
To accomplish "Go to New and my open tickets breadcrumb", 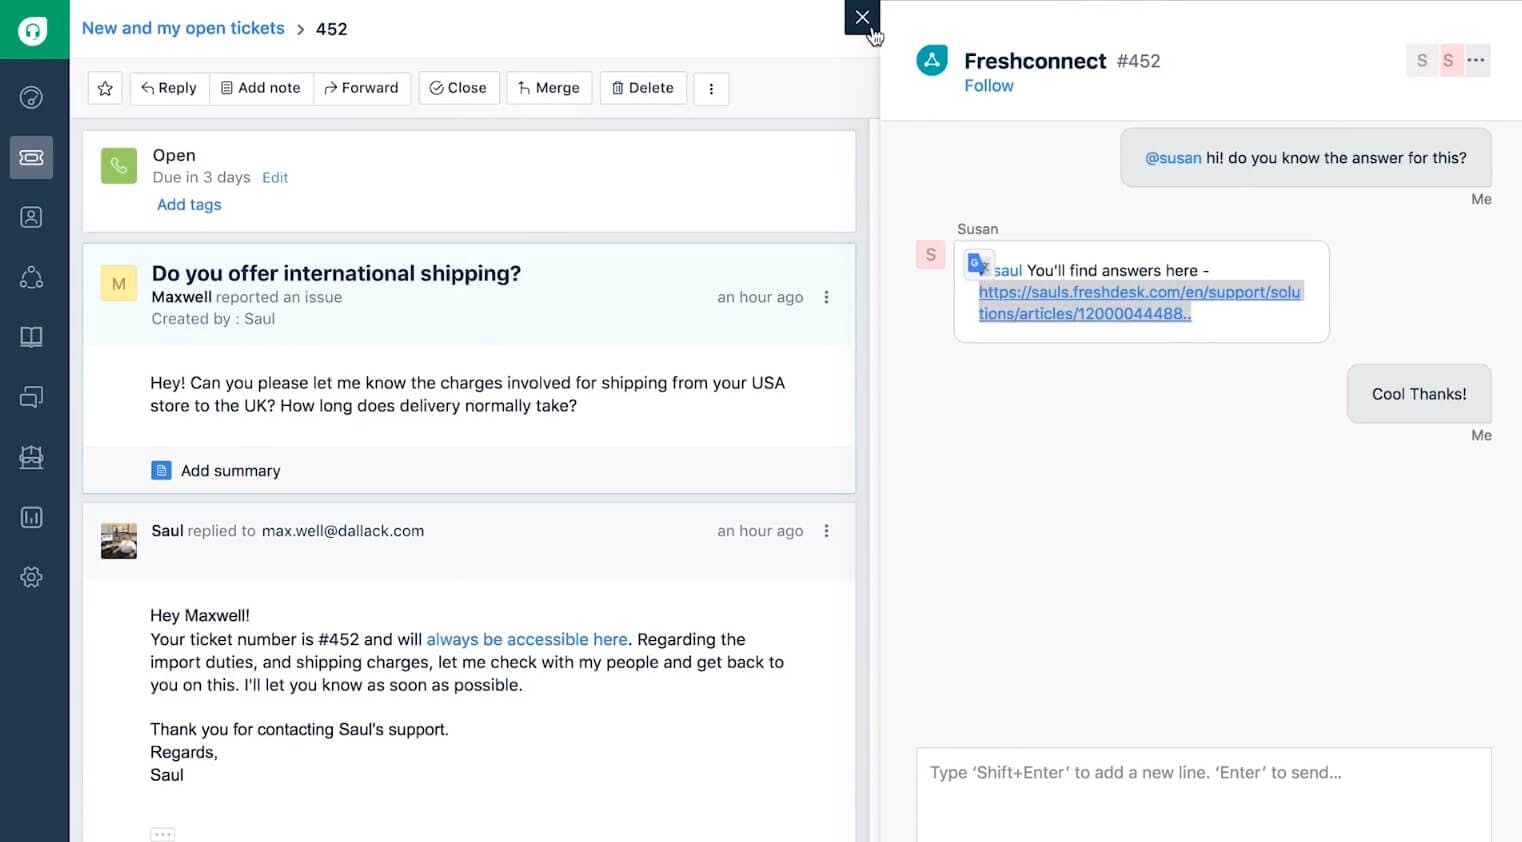I will coord(183,28).
